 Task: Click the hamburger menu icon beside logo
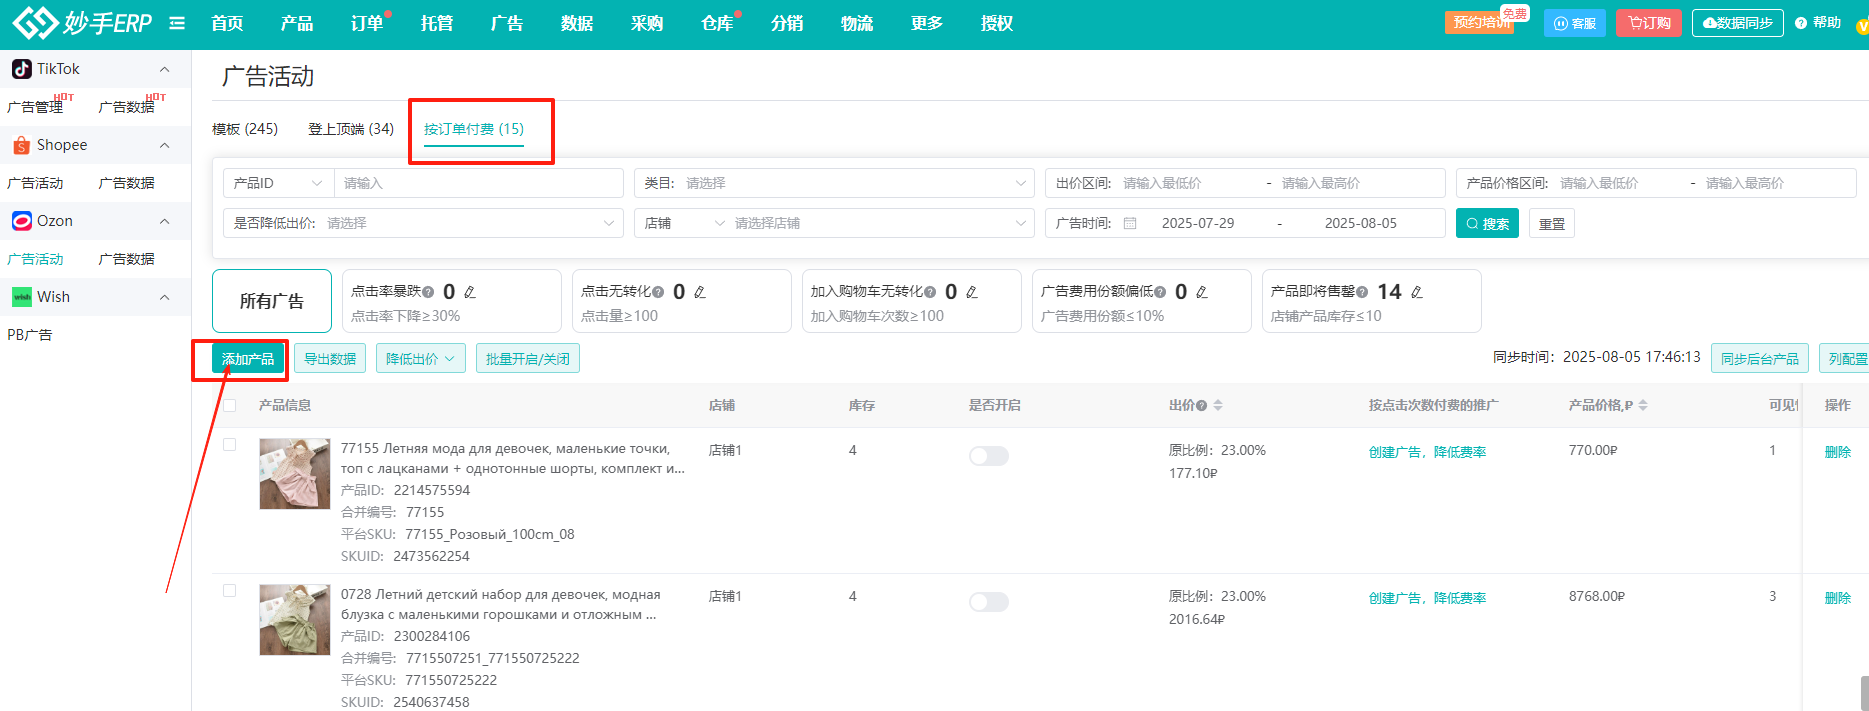click(177, 23)
